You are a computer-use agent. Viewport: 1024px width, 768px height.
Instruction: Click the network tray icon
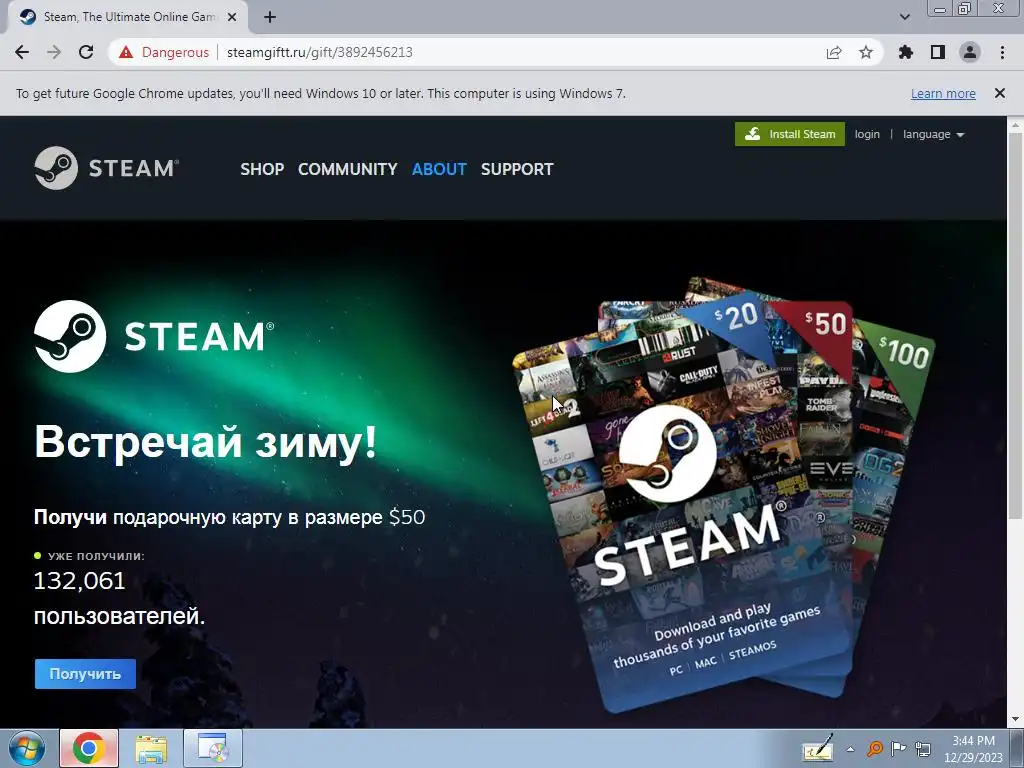click(923, 748)
